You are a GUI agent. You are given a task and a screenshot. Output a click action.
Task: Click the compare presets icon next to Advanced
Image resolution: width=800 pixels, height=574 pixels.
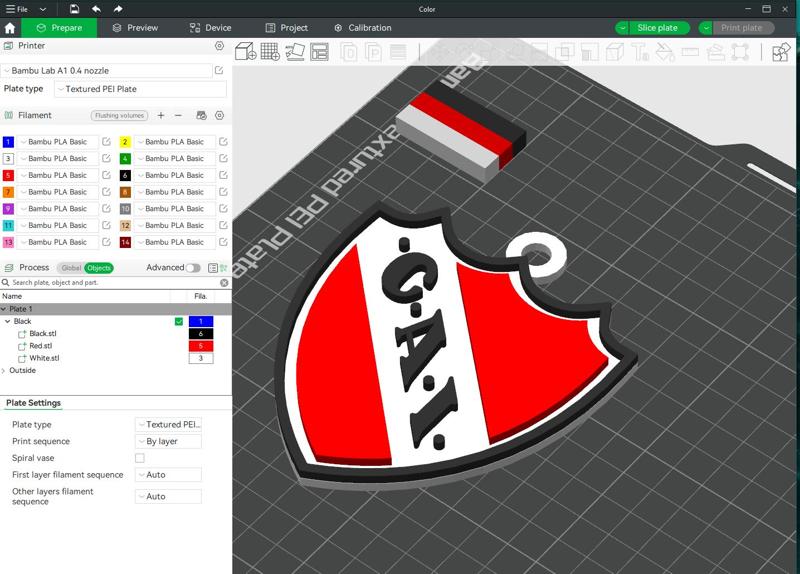[x=223, y=268]
